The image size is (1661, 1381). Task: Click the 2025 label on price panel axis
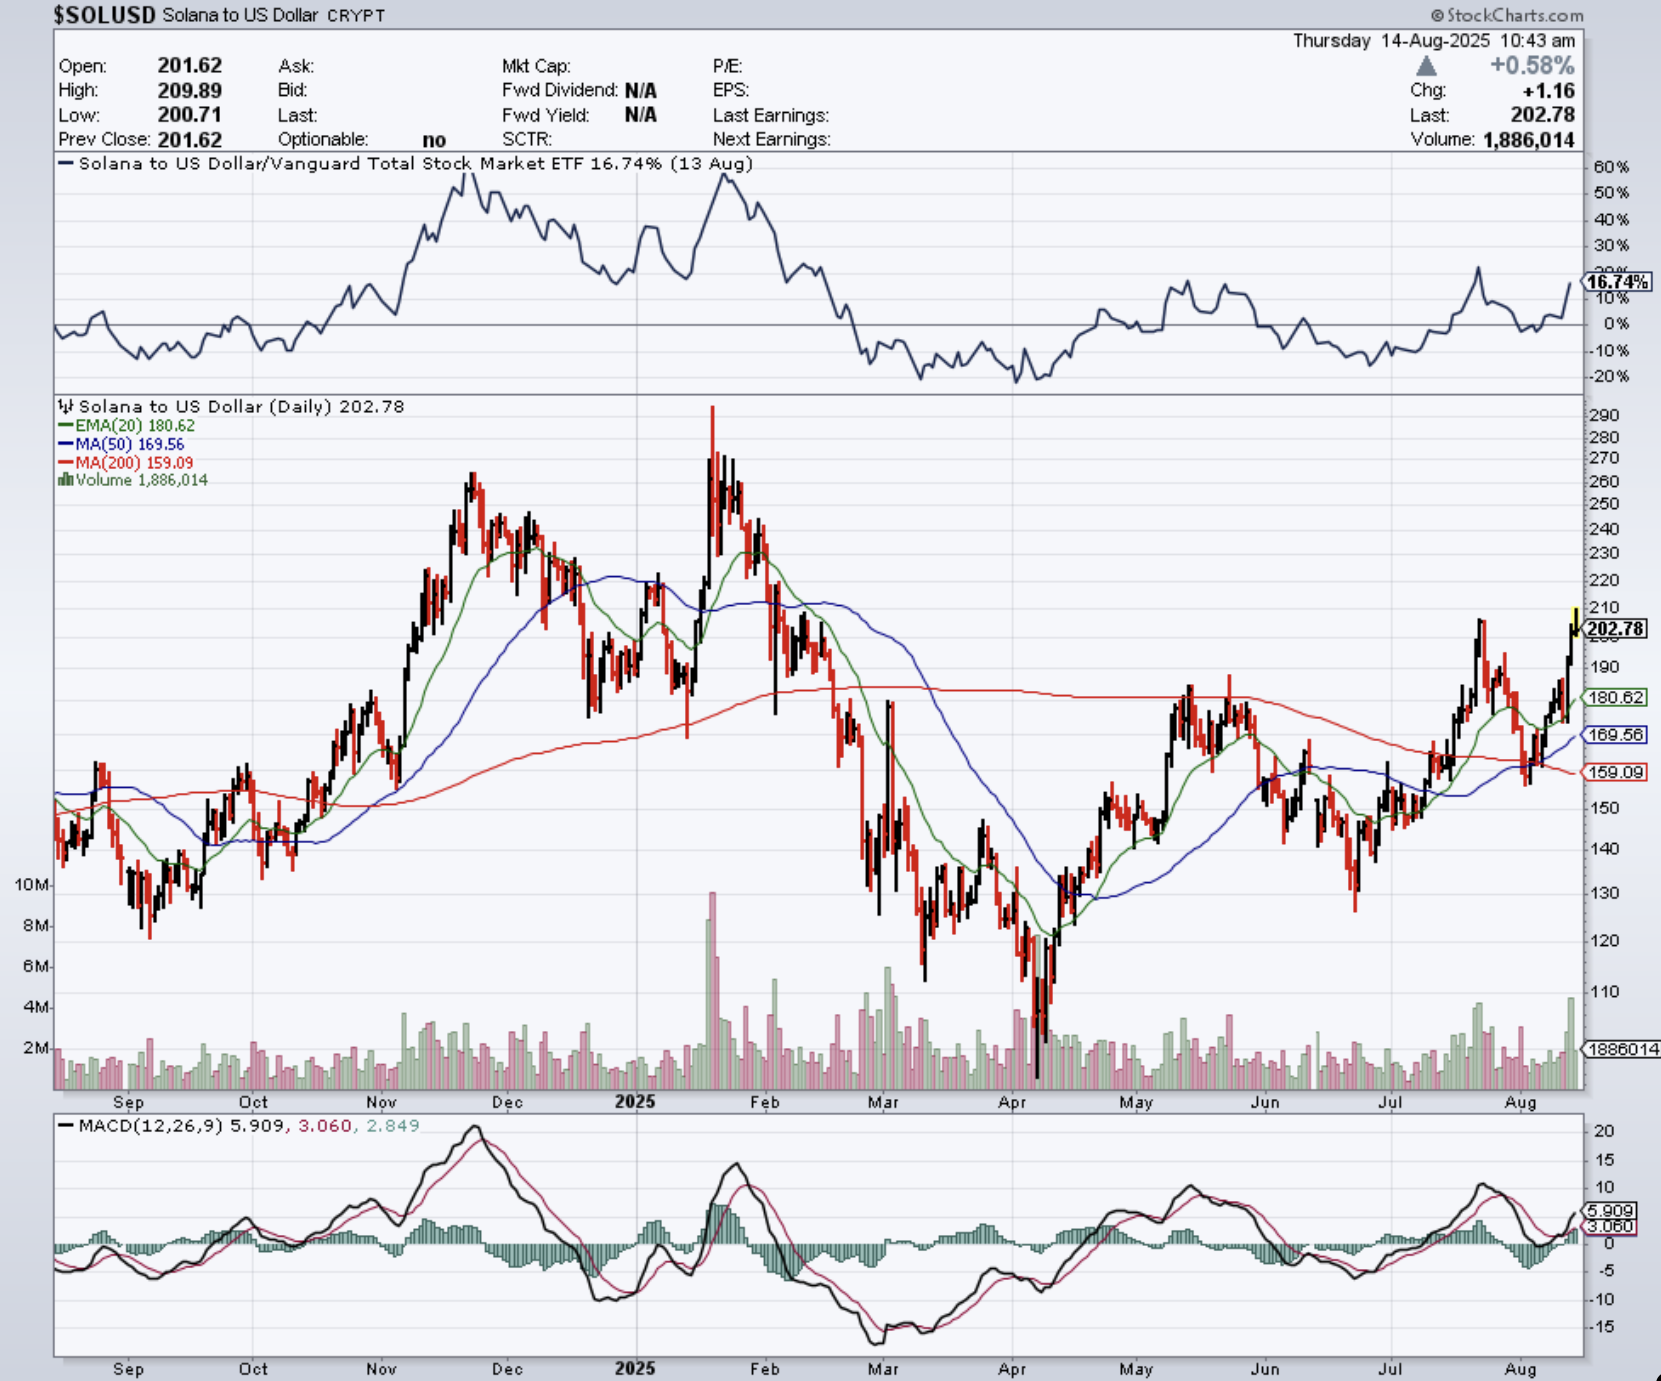pyautogui.click(x=635, y=1101)
